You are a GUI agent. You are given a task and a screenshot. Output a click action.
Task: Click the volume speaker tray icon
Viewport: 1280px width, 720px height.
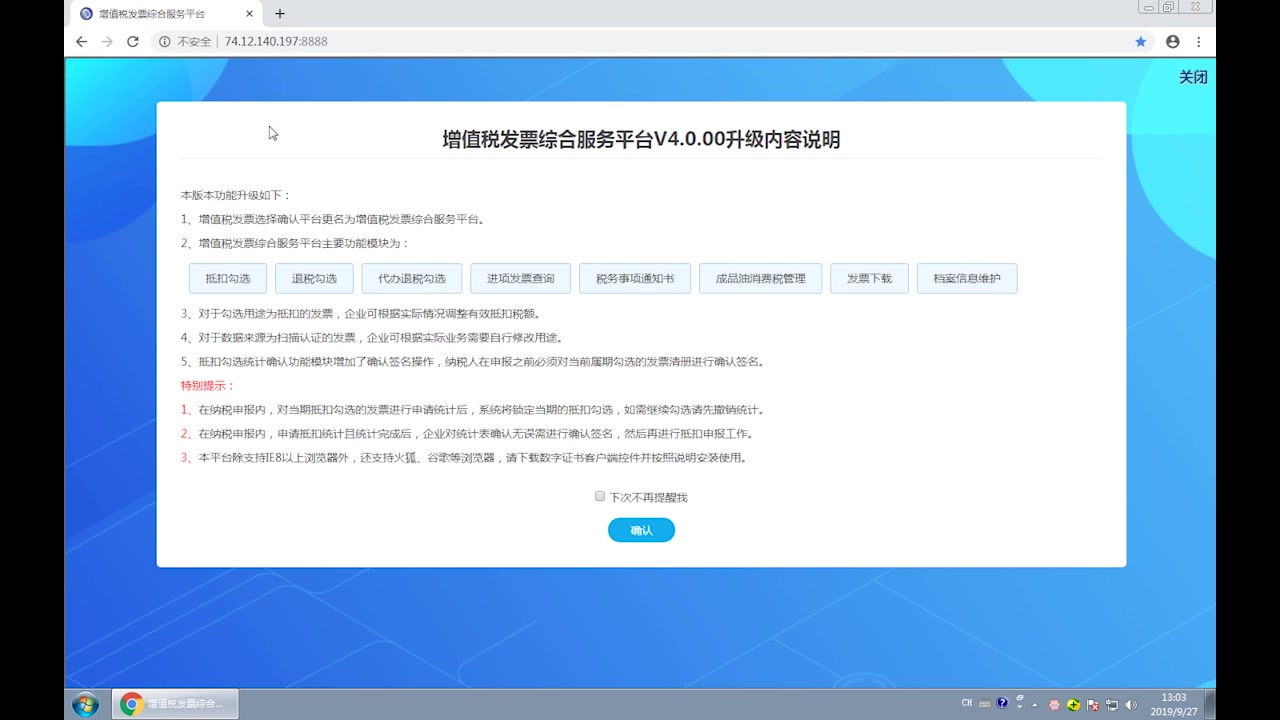(1131, 705)
